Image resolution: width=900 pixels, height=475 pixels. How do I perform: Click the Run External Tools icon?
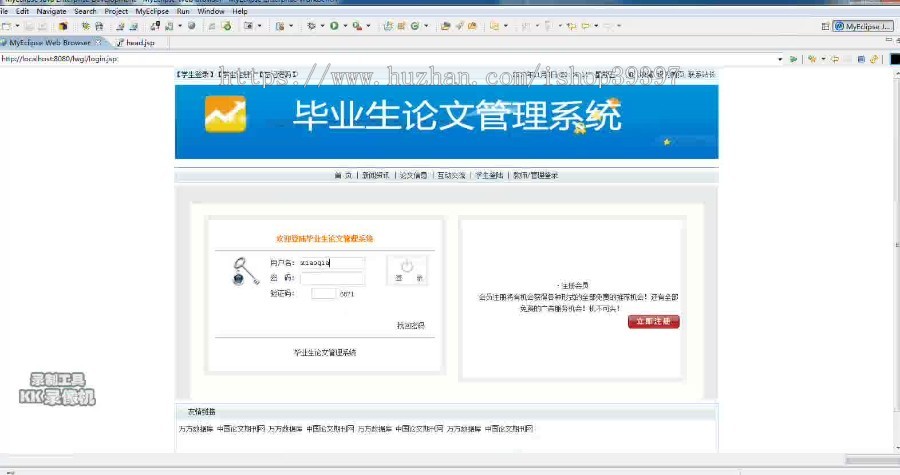(357, 26)
